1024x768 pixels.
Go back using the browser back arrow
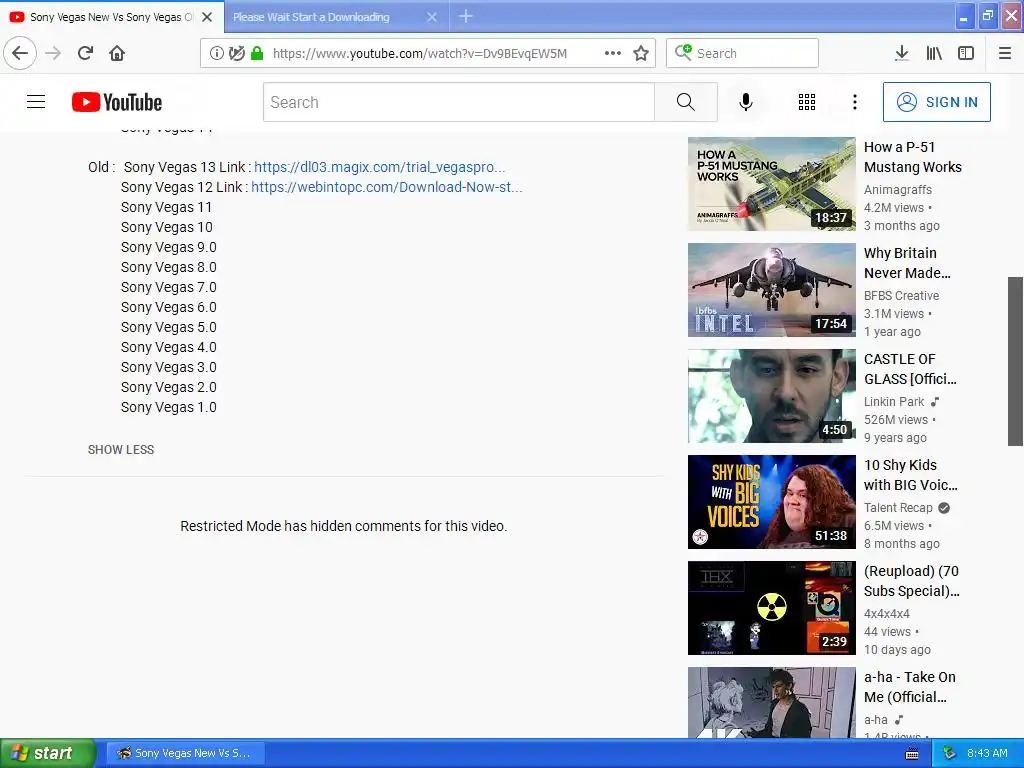click(20, 53)
